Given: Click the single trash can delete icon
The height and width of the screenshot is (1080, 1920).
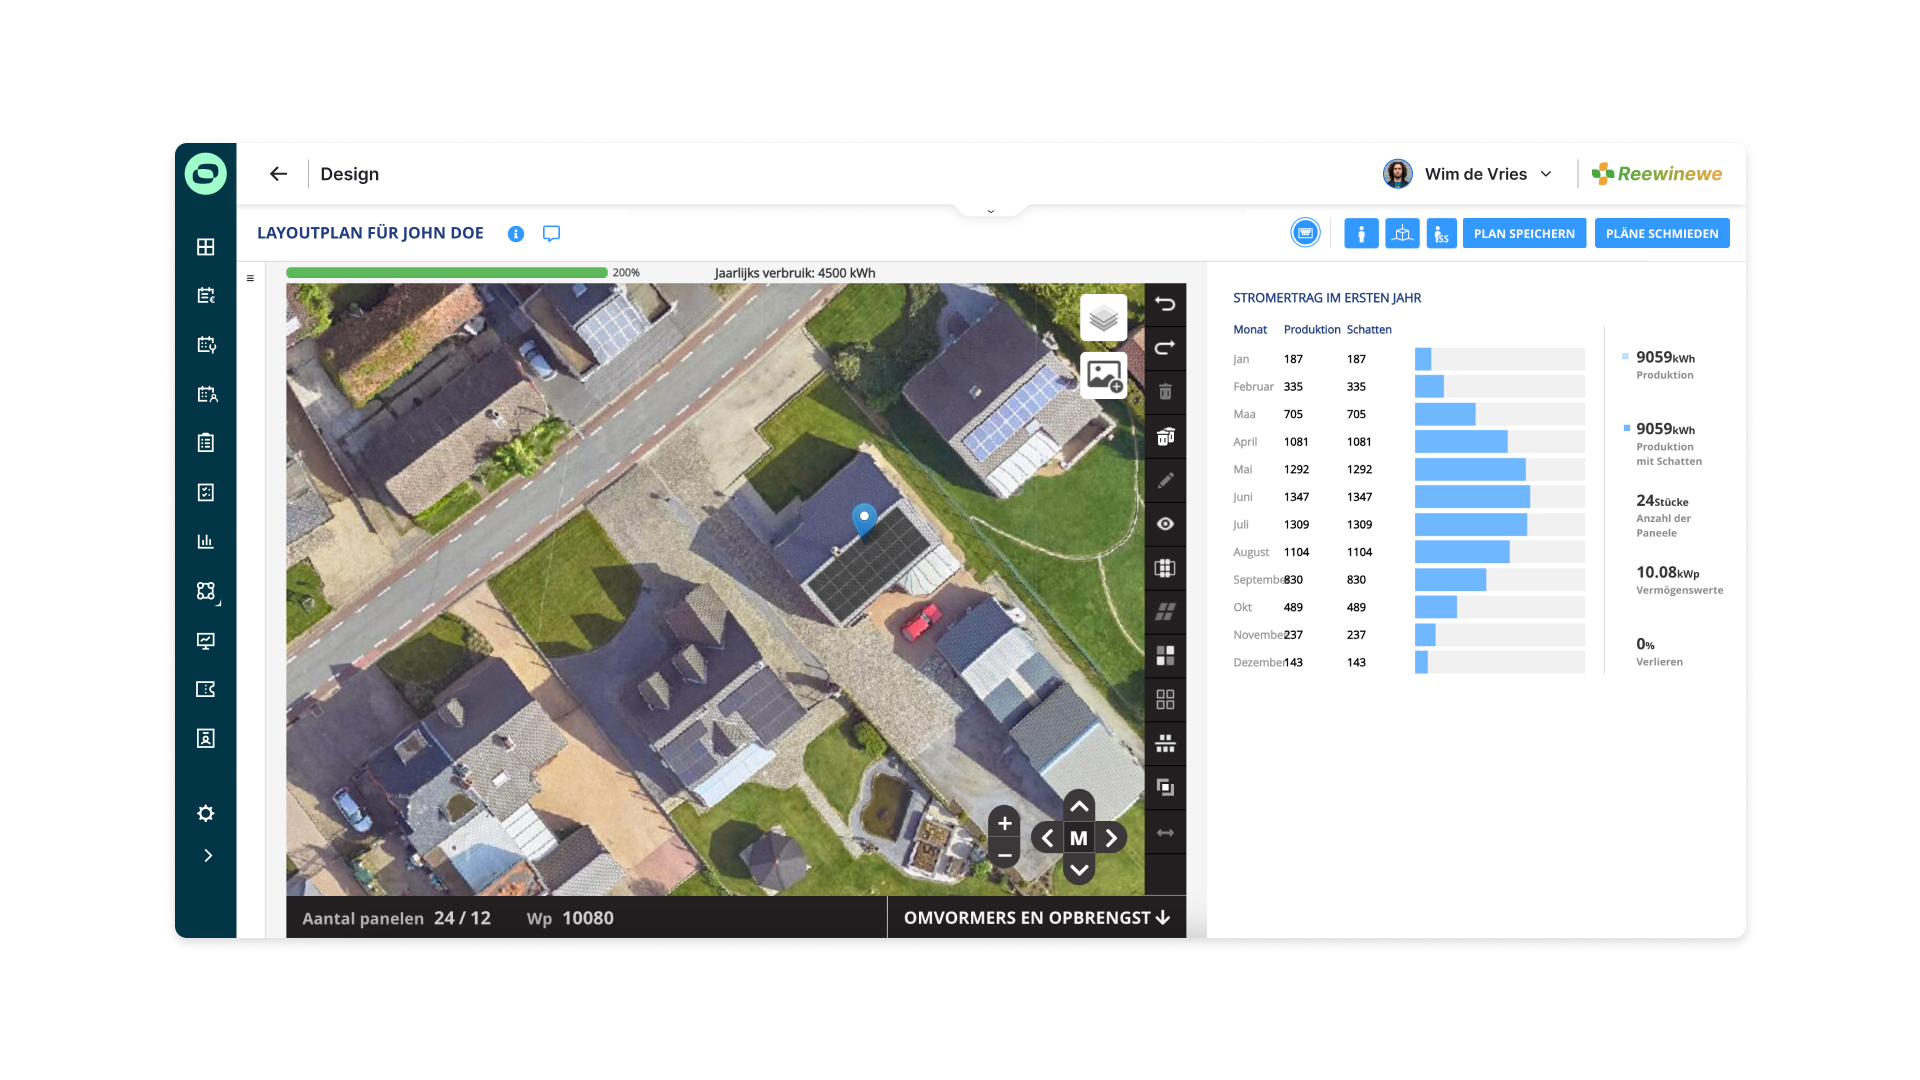Looking at the screenshot, I should click(x=1165, y=392).
